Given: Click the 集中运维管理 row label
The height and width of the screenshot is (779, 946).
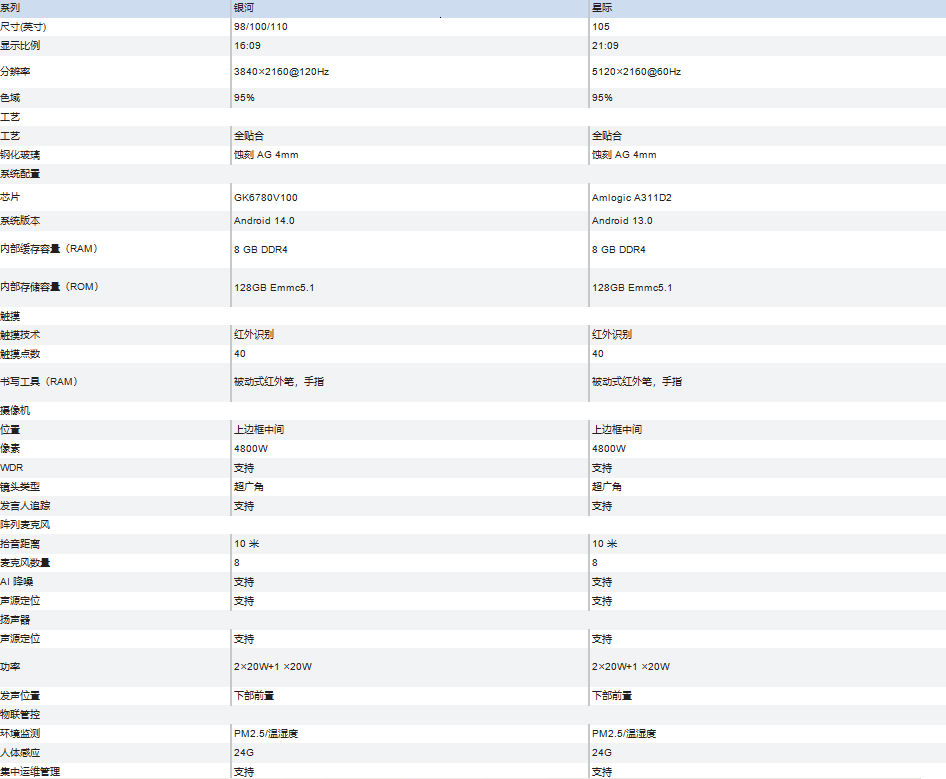Looking at the screenshot, I should coord(30,771).
